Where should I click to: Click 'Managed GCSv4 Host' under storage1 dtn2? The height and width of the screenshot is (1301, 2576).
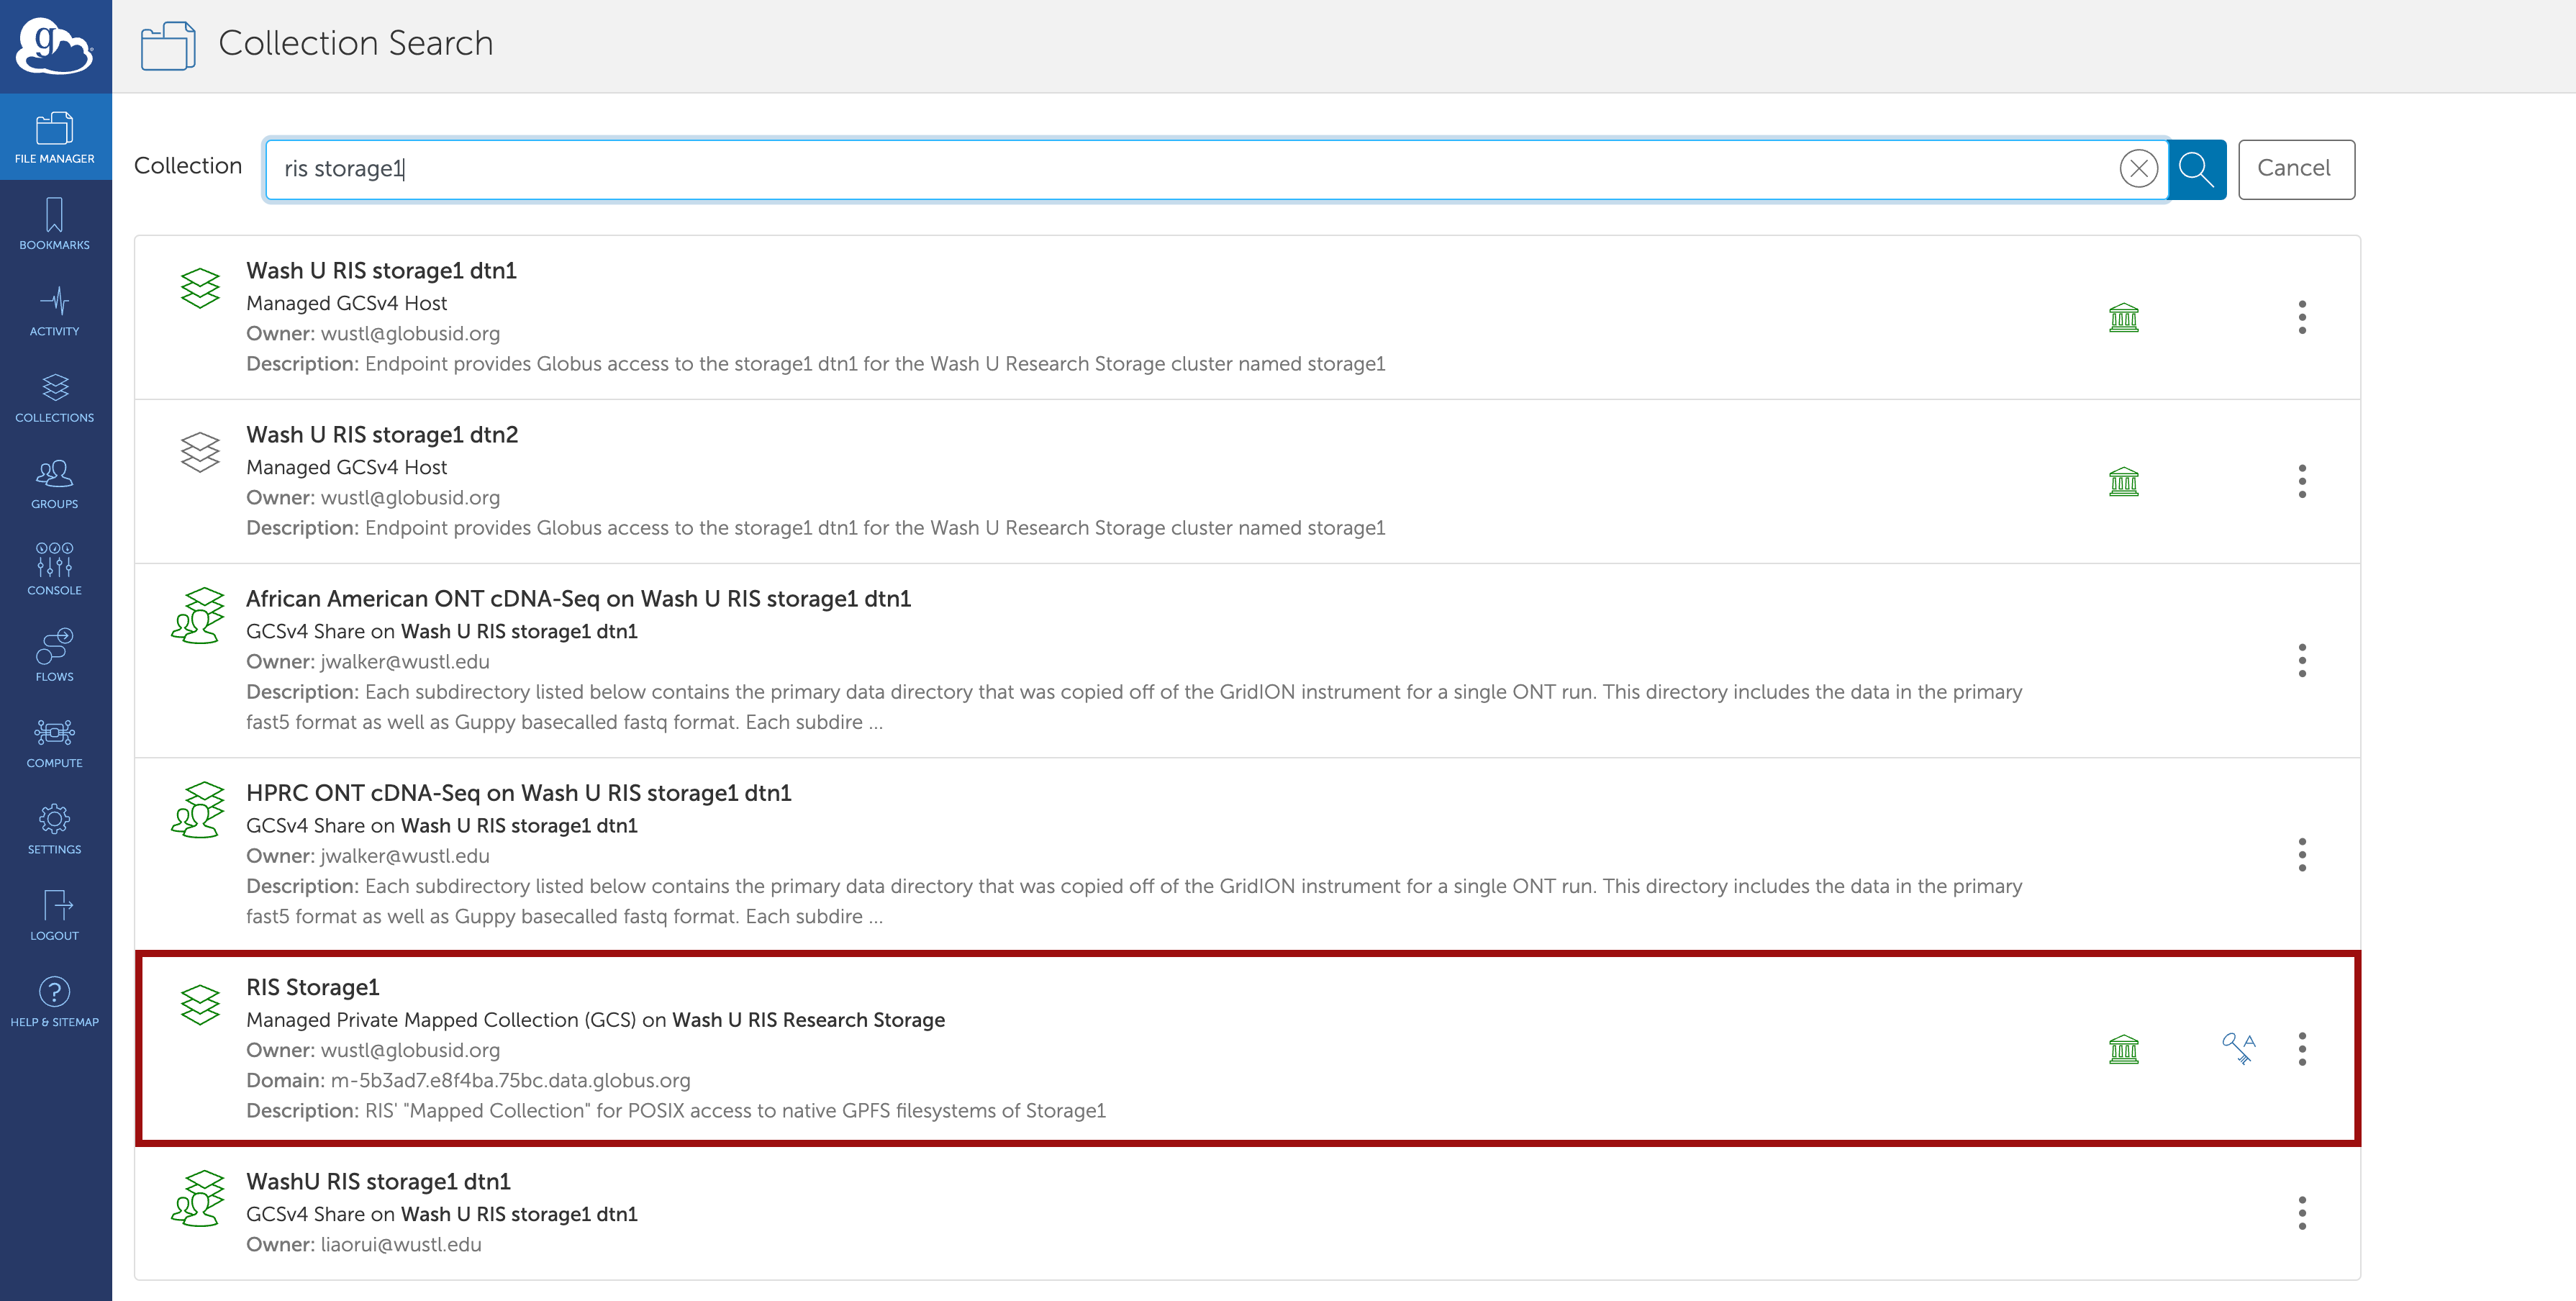346,467
